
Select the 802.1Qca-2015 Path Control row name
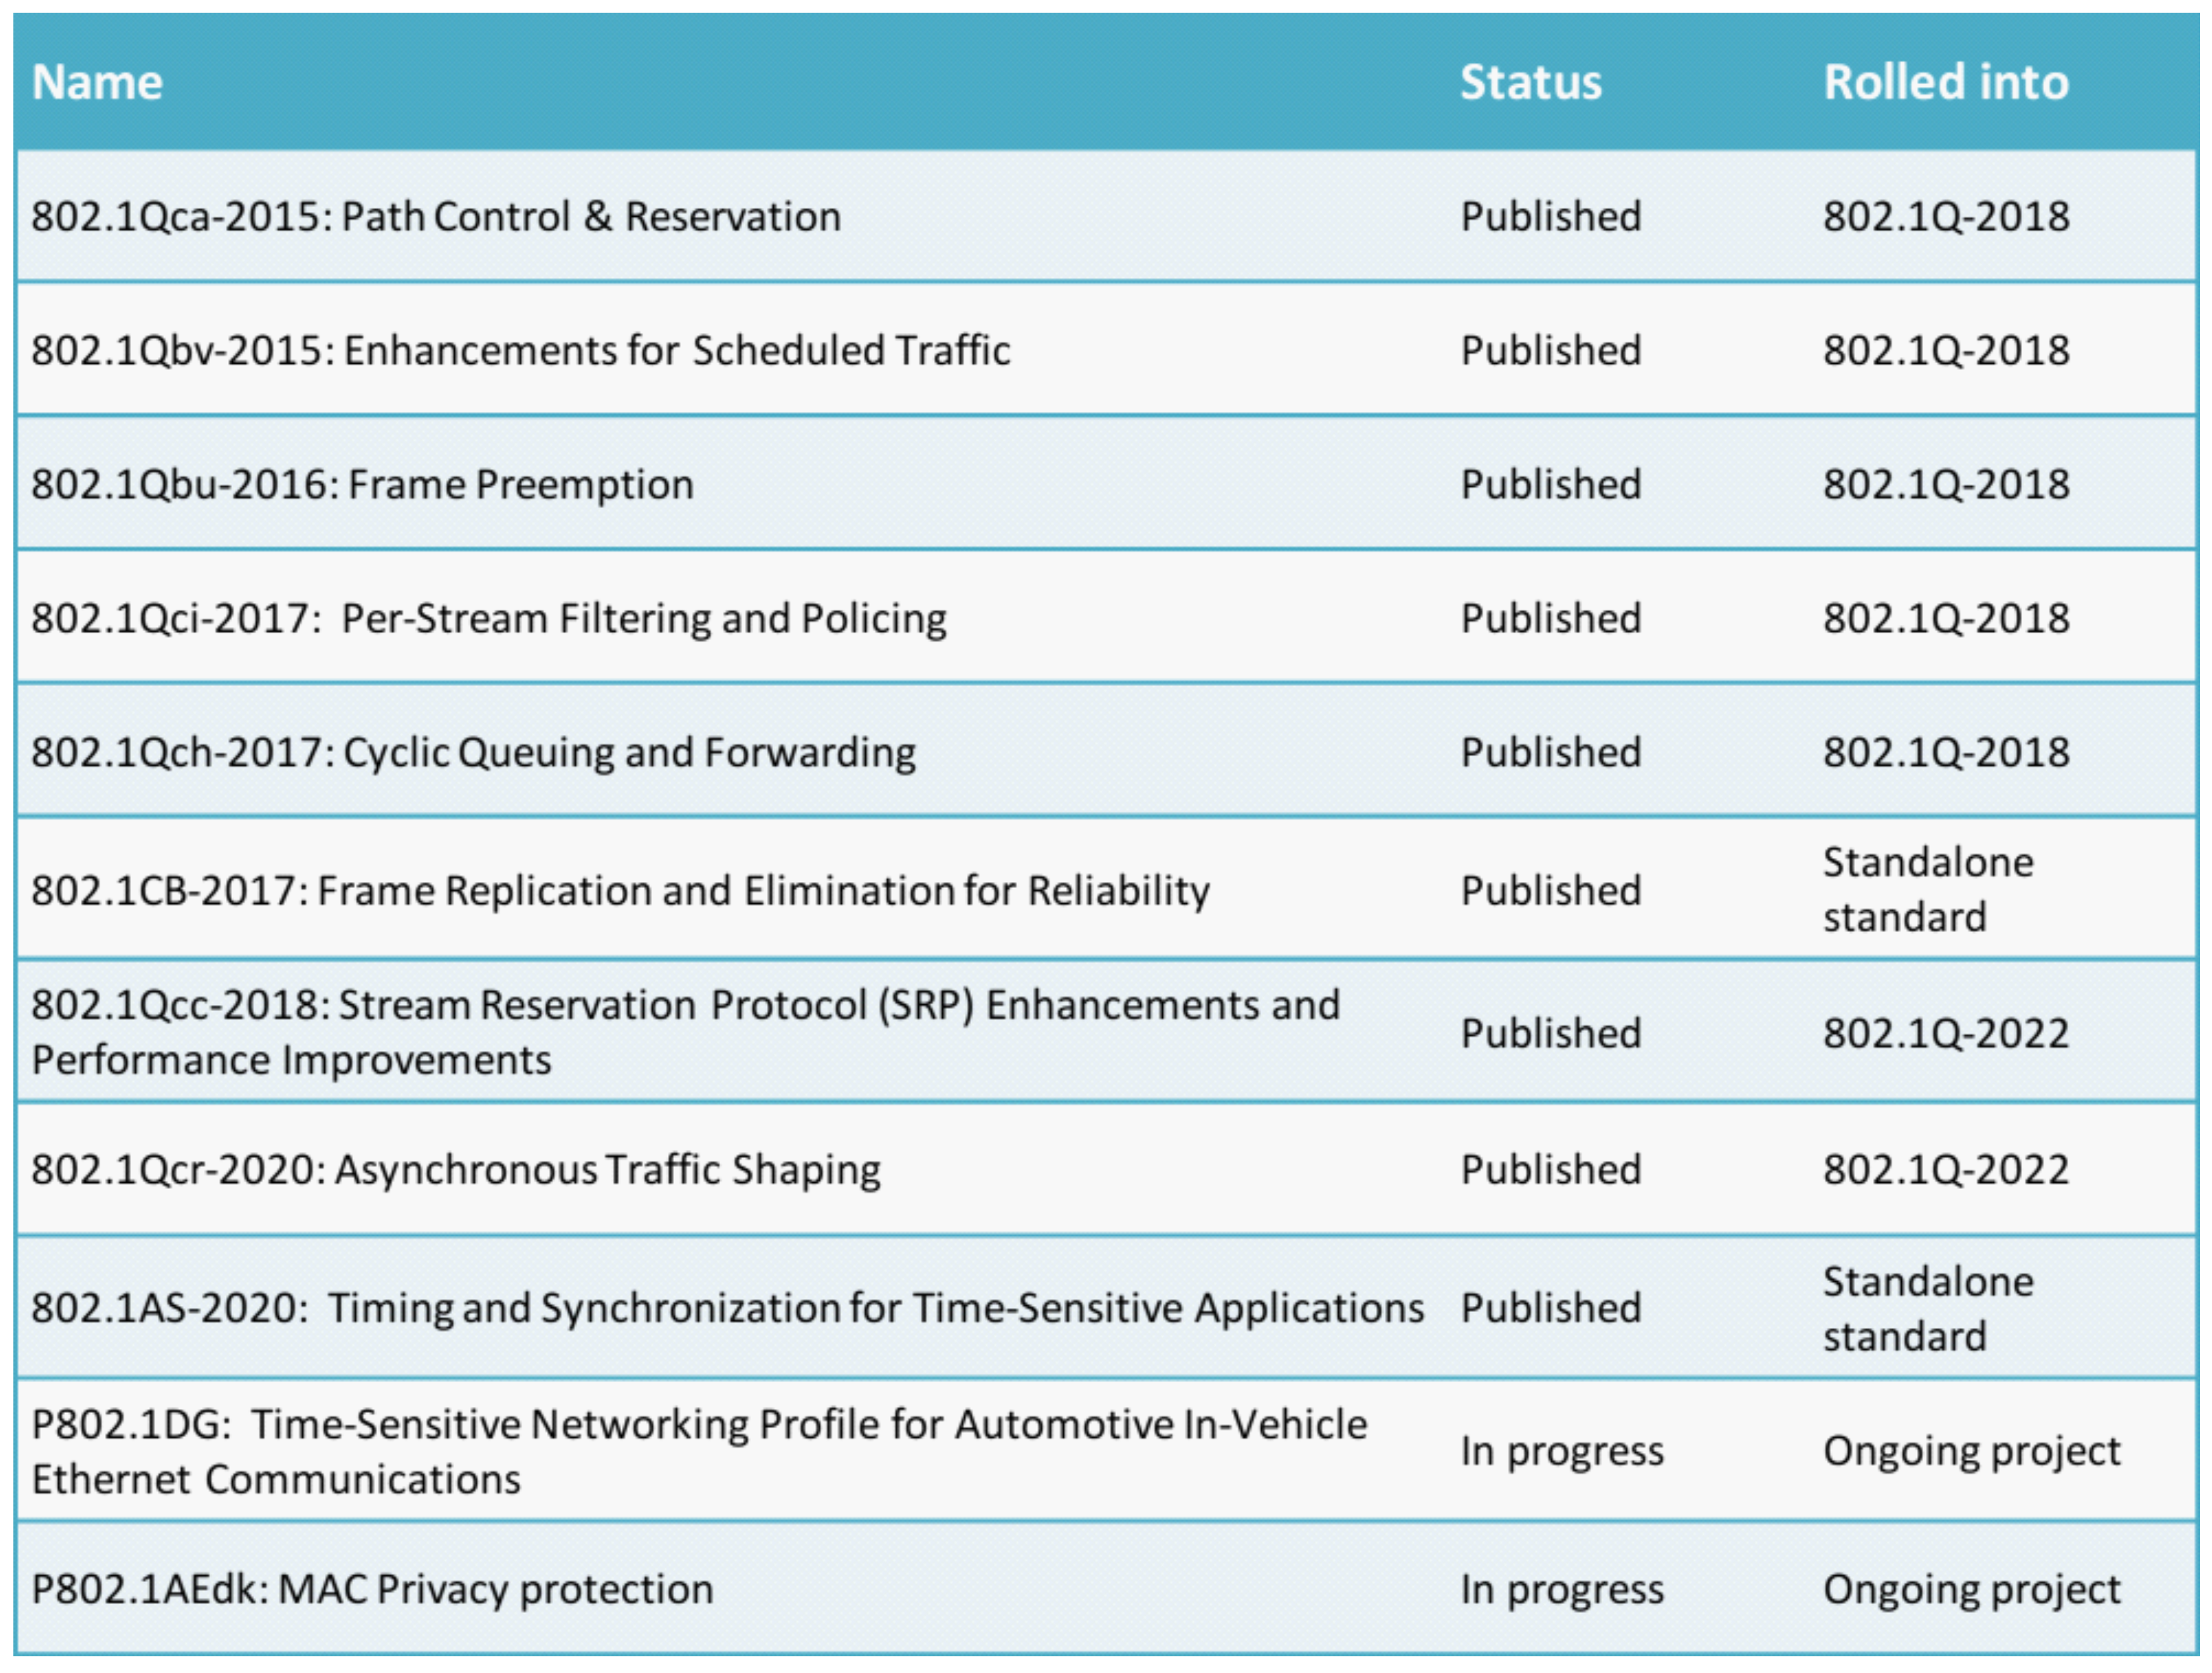point(436,217)
